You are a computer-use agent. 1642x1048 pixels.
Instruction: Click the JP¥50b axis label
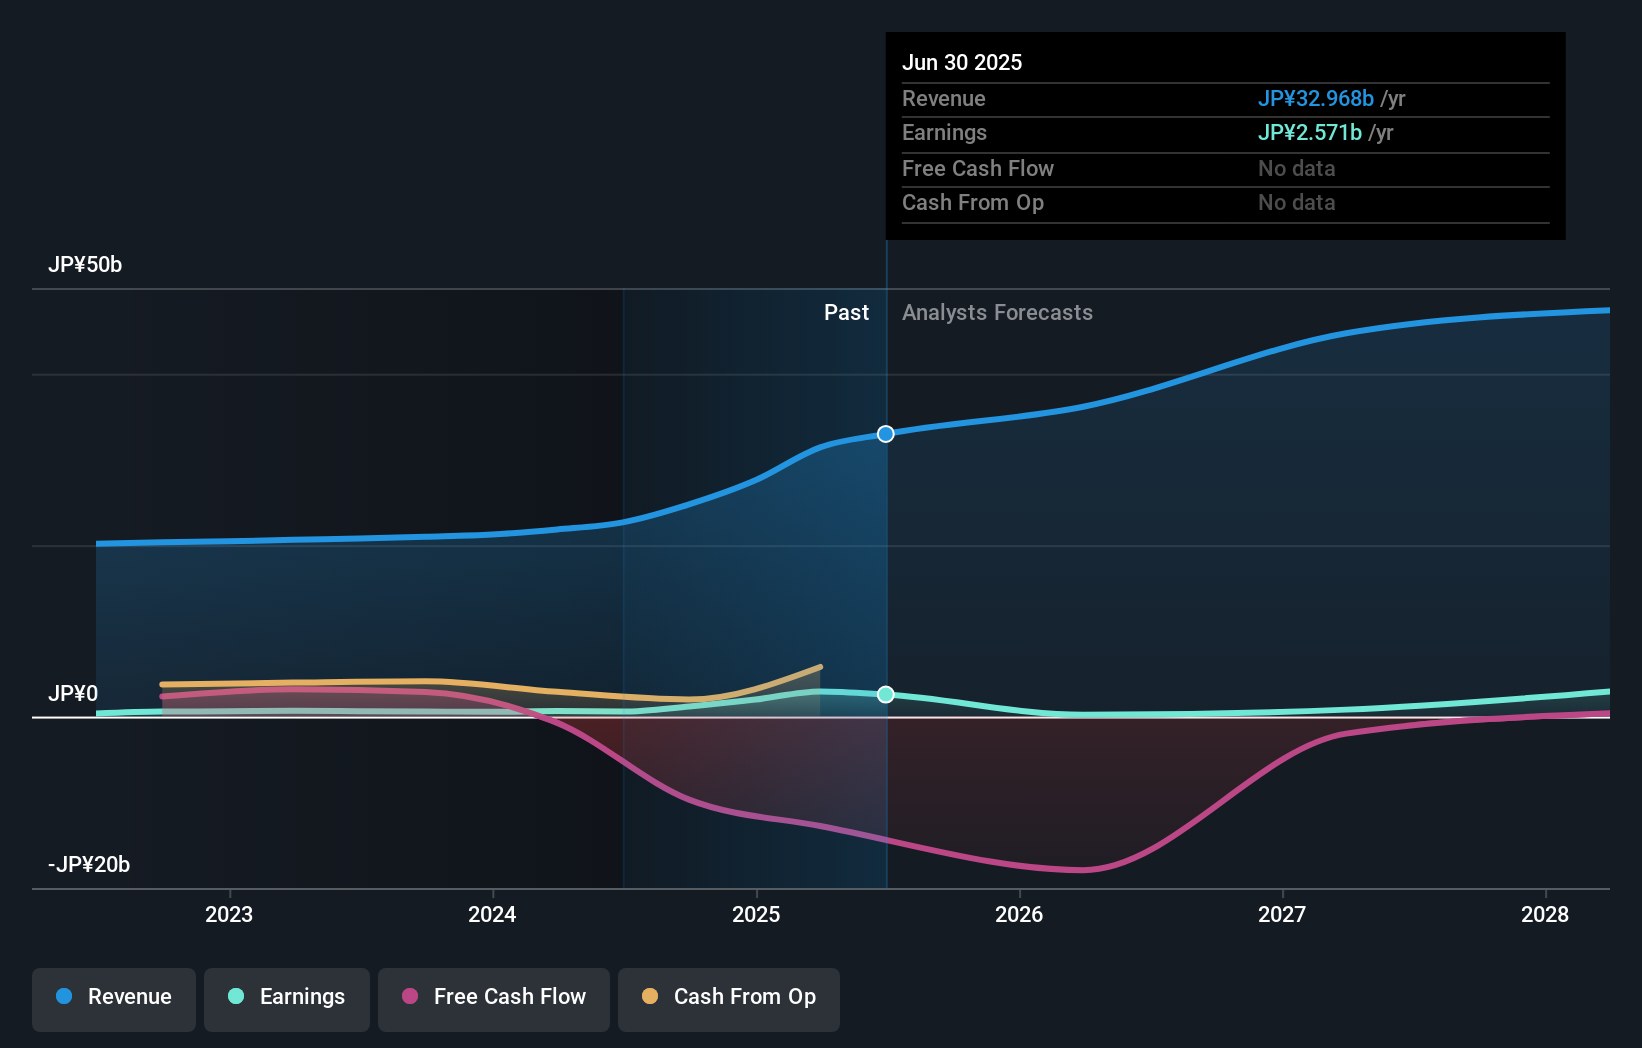tap(85, 265)
